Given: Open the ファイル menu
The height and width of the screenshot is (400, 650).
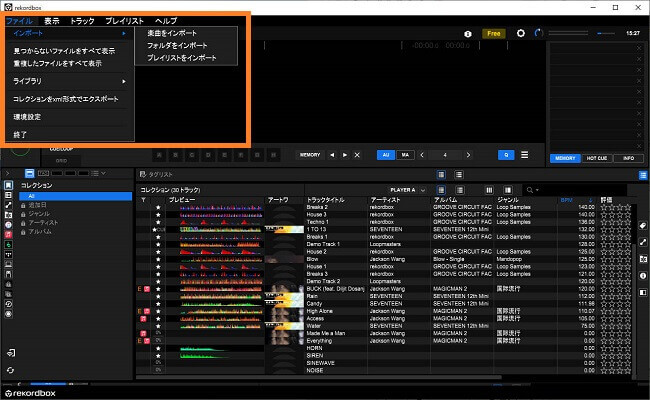Looking at the screenshot, I should [x=19, y=21].
